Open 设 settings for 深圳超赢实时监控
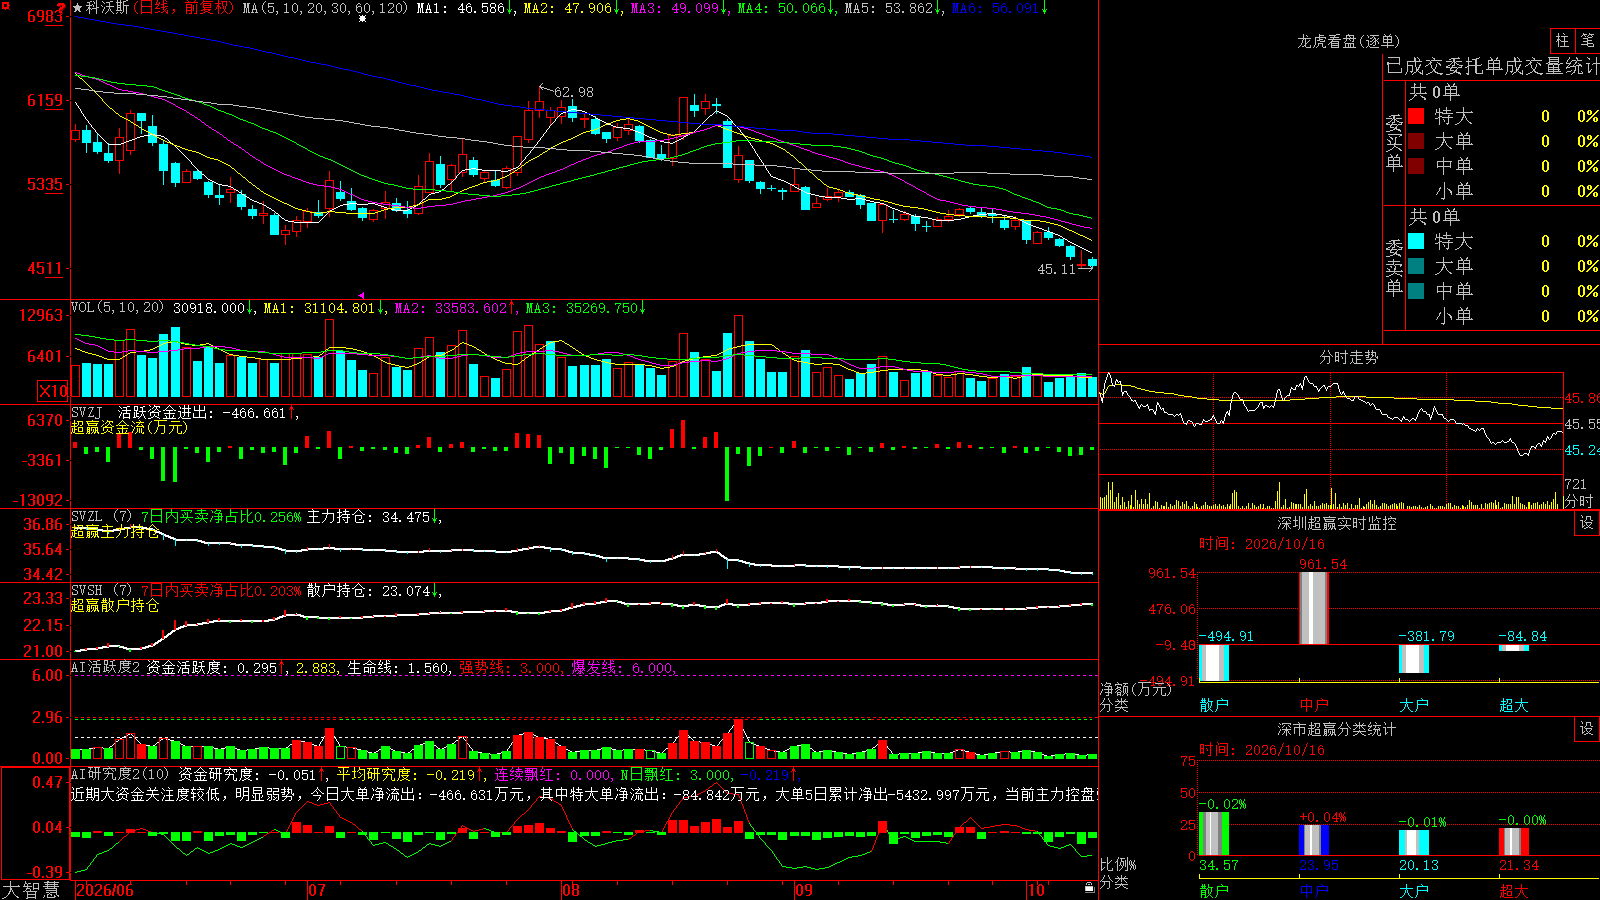 click(1587, 523)
